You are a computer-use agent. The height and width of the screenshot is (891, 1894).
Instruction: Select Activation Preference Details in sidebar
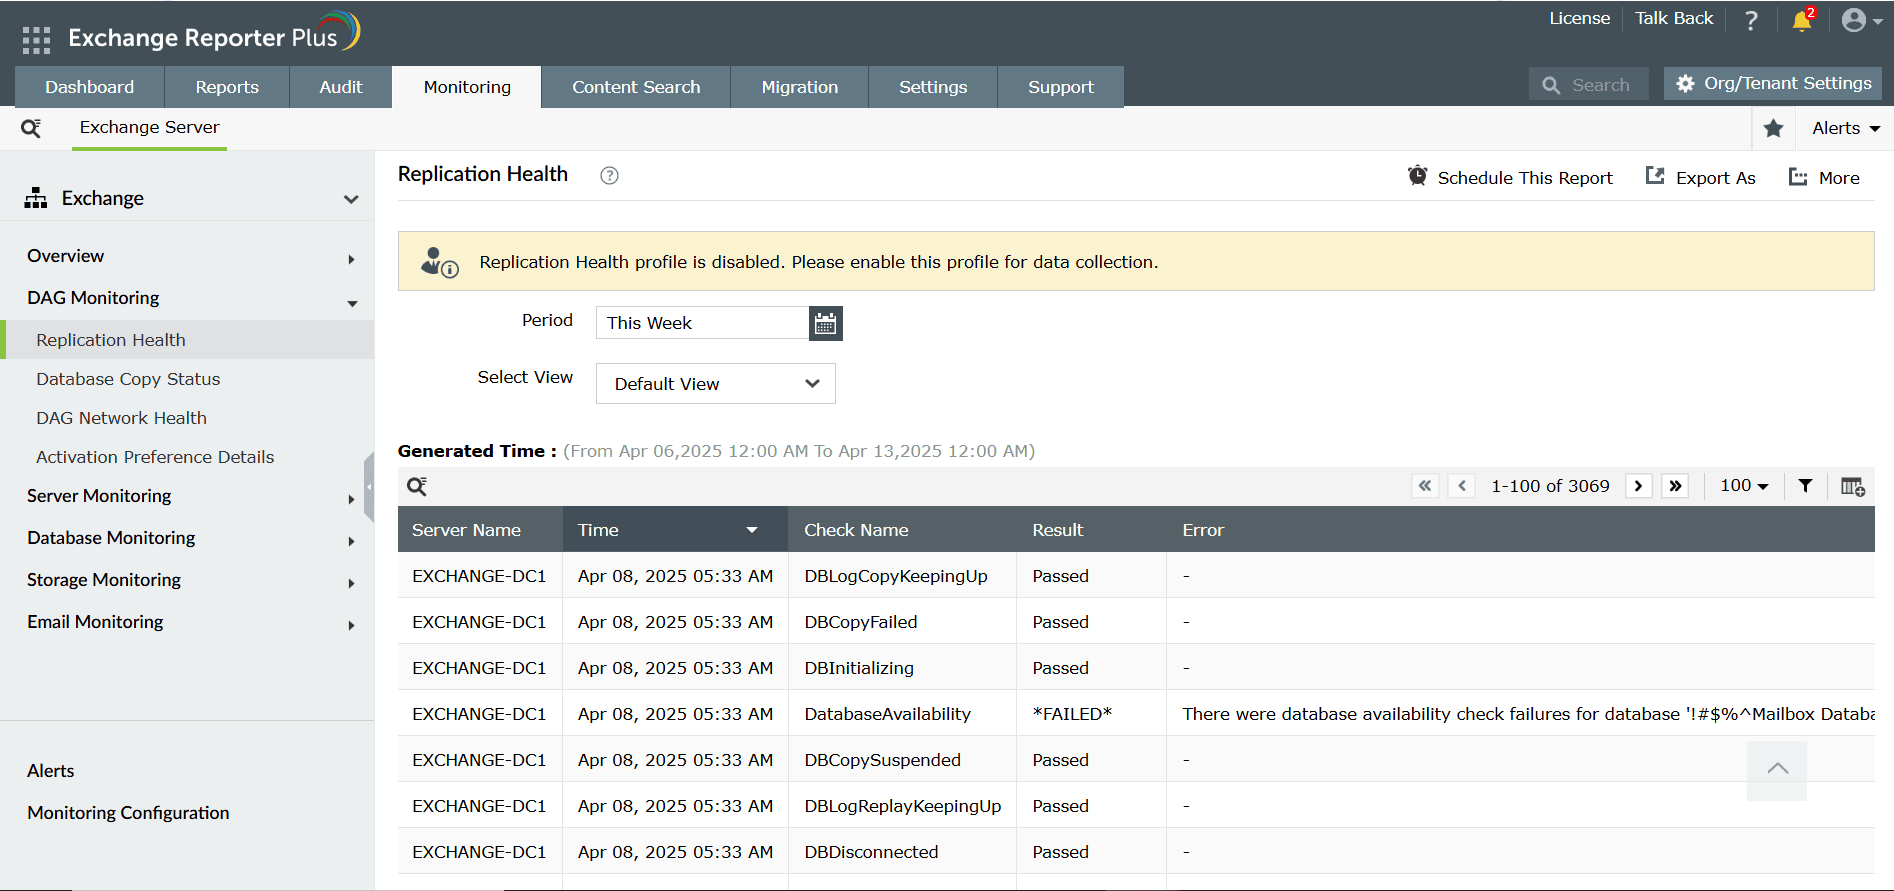[155, 457]
